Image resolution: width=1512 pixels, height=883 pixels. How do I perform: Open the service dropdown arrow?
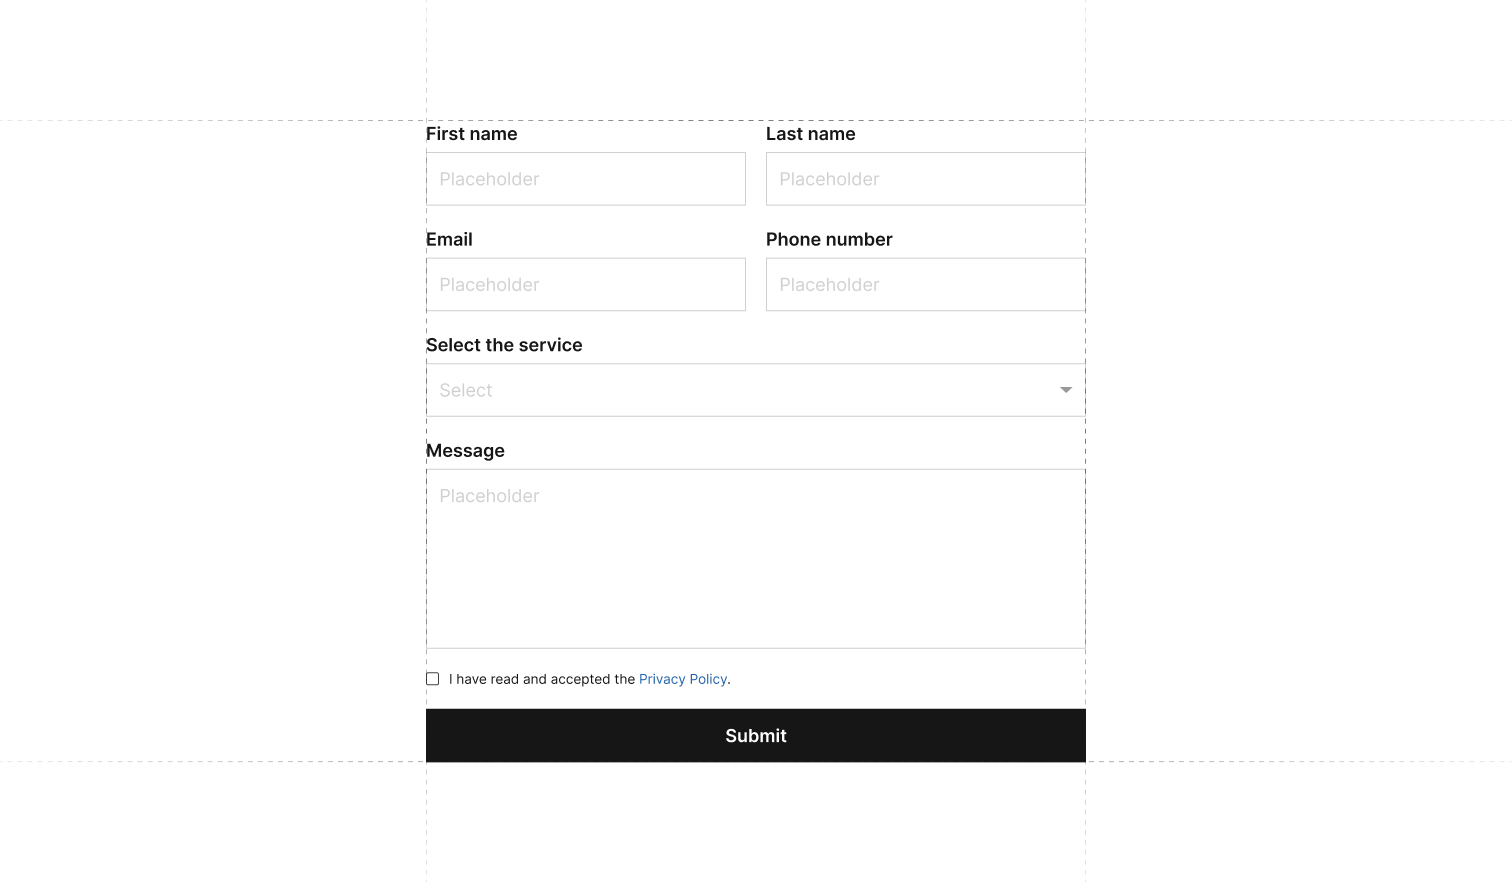(x=1066, y=390)
